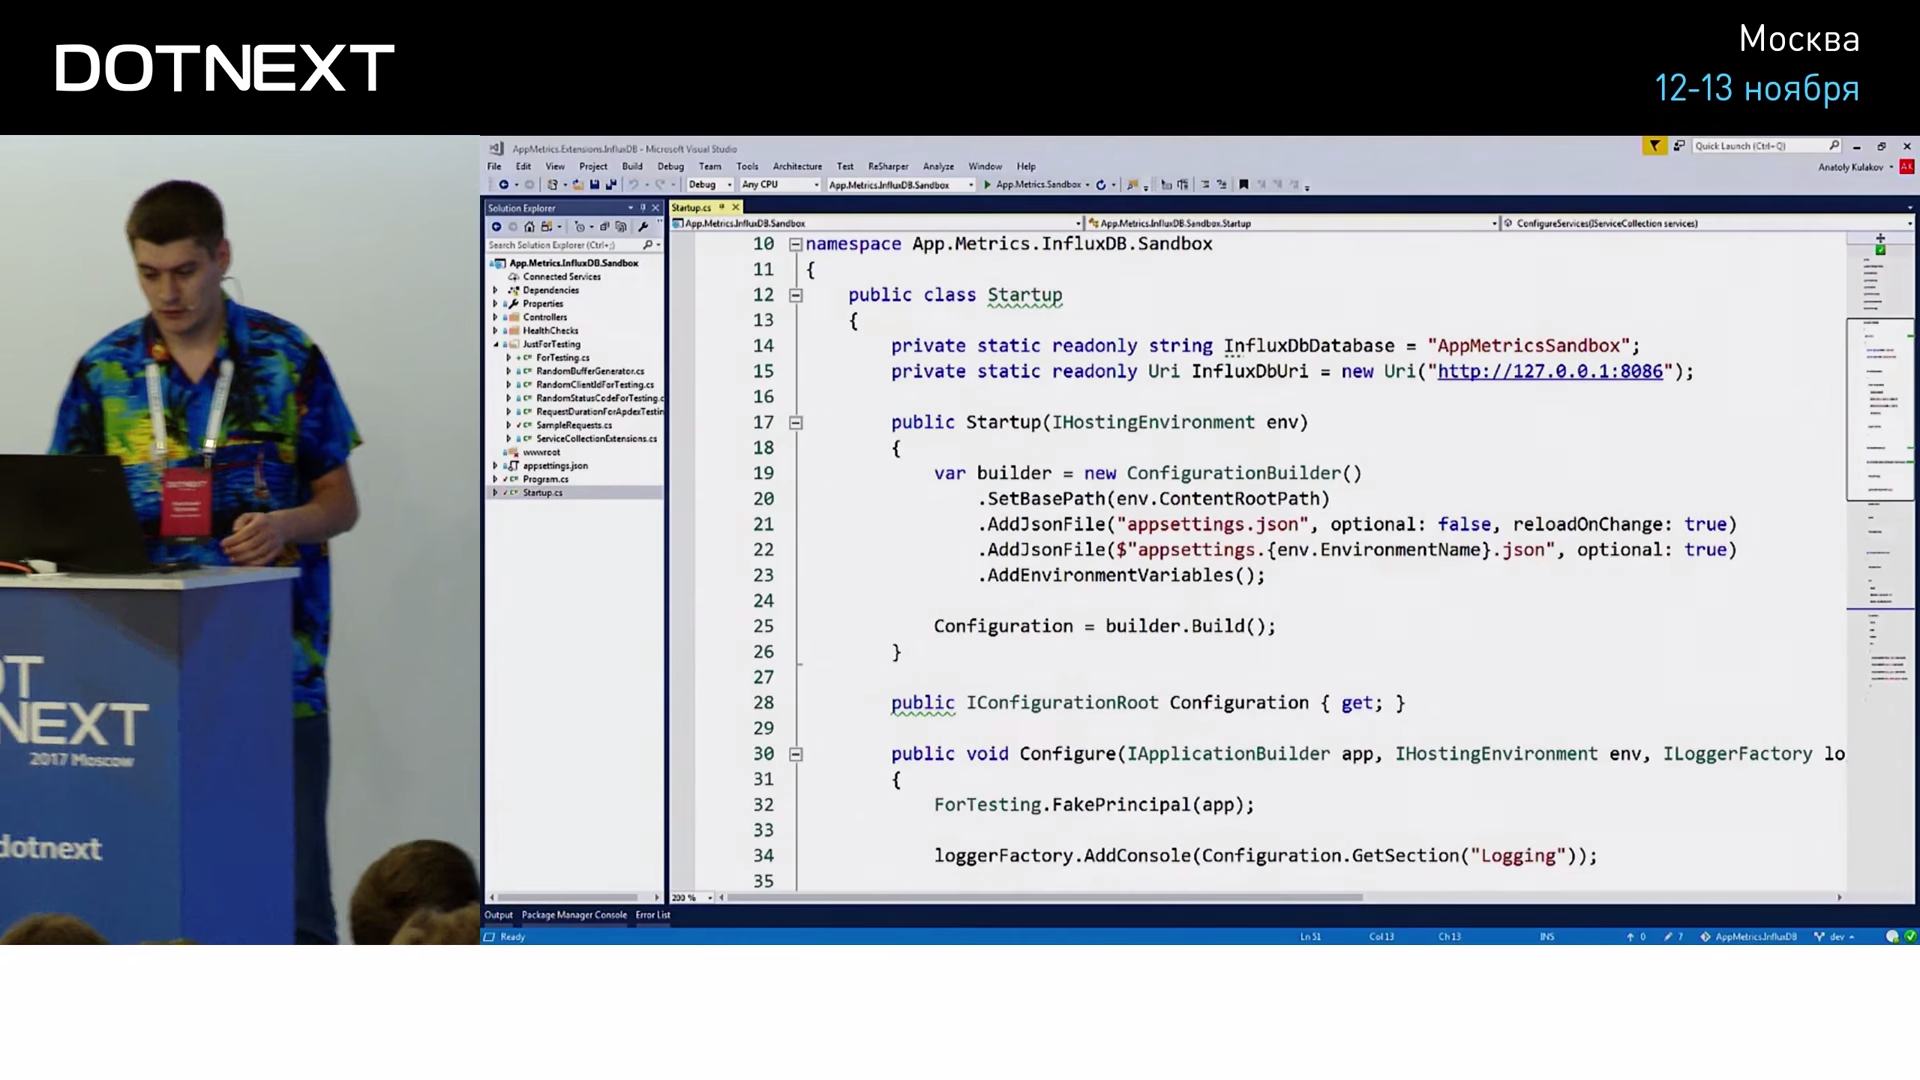This screenshot has width=1920, height=1080.
Task: Collapse the Startup constructor at line 17
Action: point(796,423)
